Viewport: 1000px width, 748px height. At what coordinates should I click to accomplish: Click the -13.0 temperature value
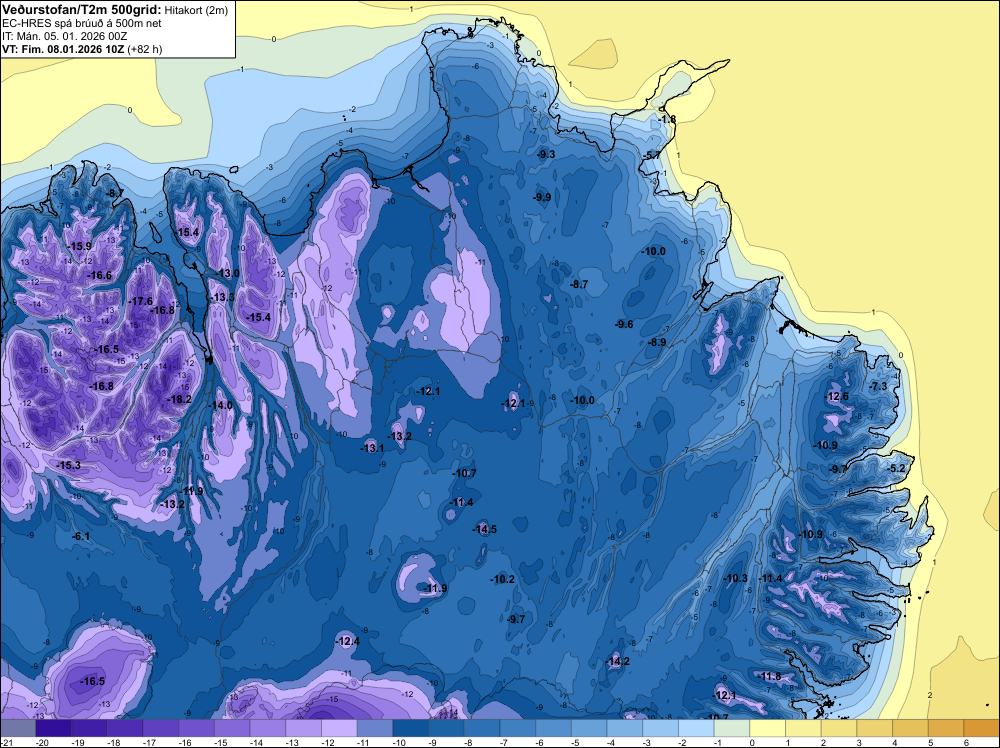(227, 273)
